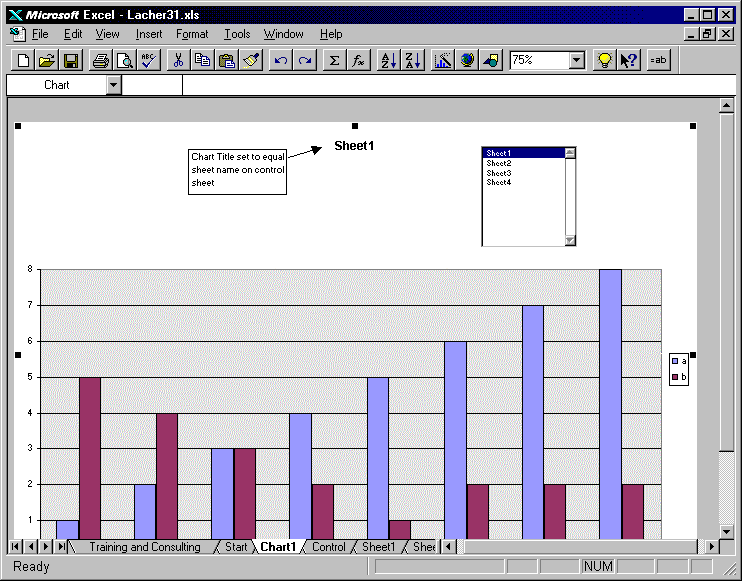Go to previous sheet tab navigation button
Image resolution: width=742 pixels, height=581 pixels.
(x=30, y=547)
